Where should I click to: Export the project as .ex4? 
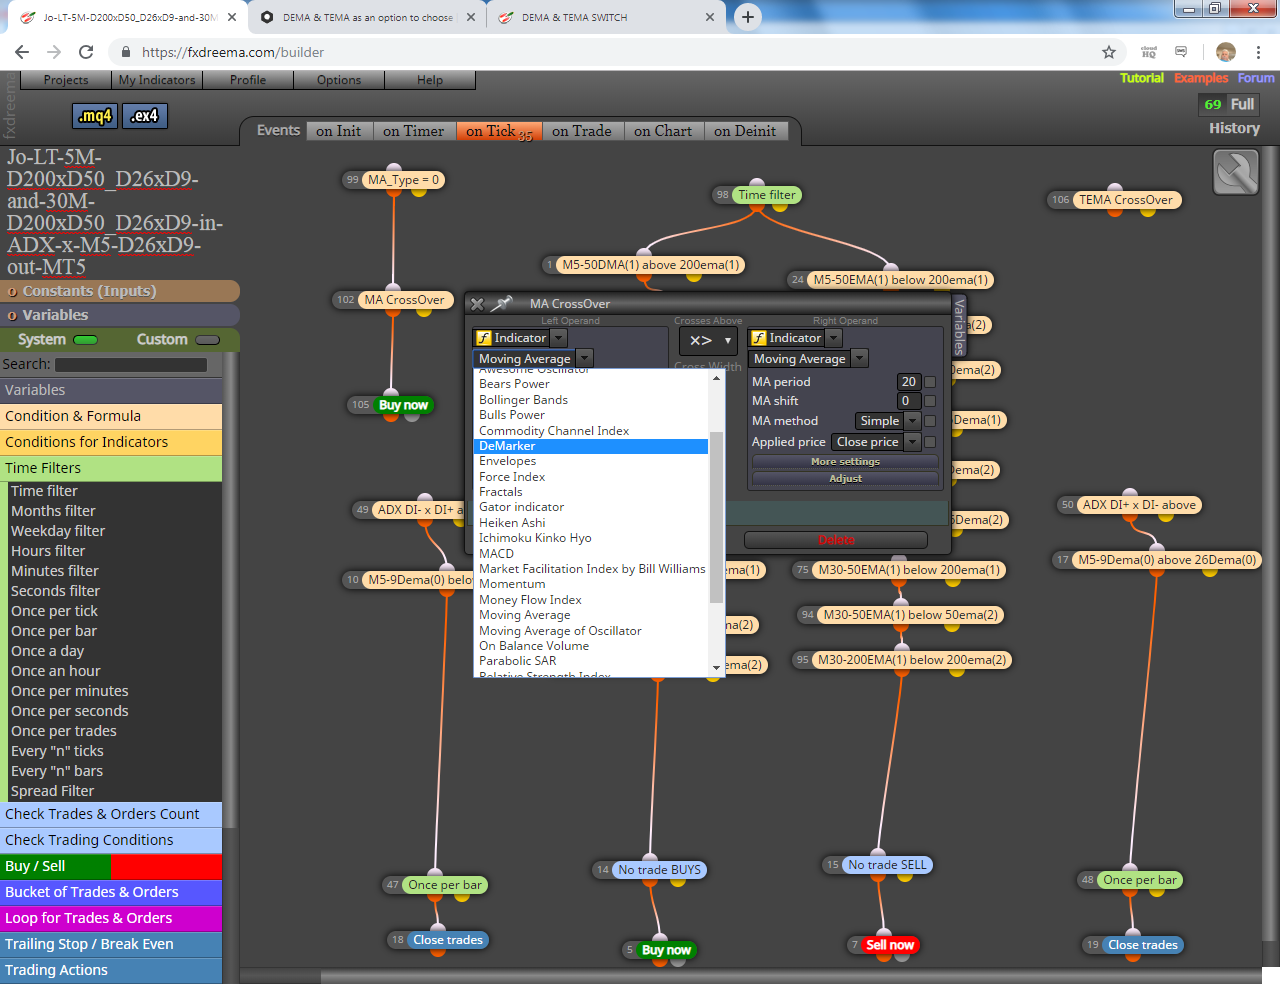(145, 116)
